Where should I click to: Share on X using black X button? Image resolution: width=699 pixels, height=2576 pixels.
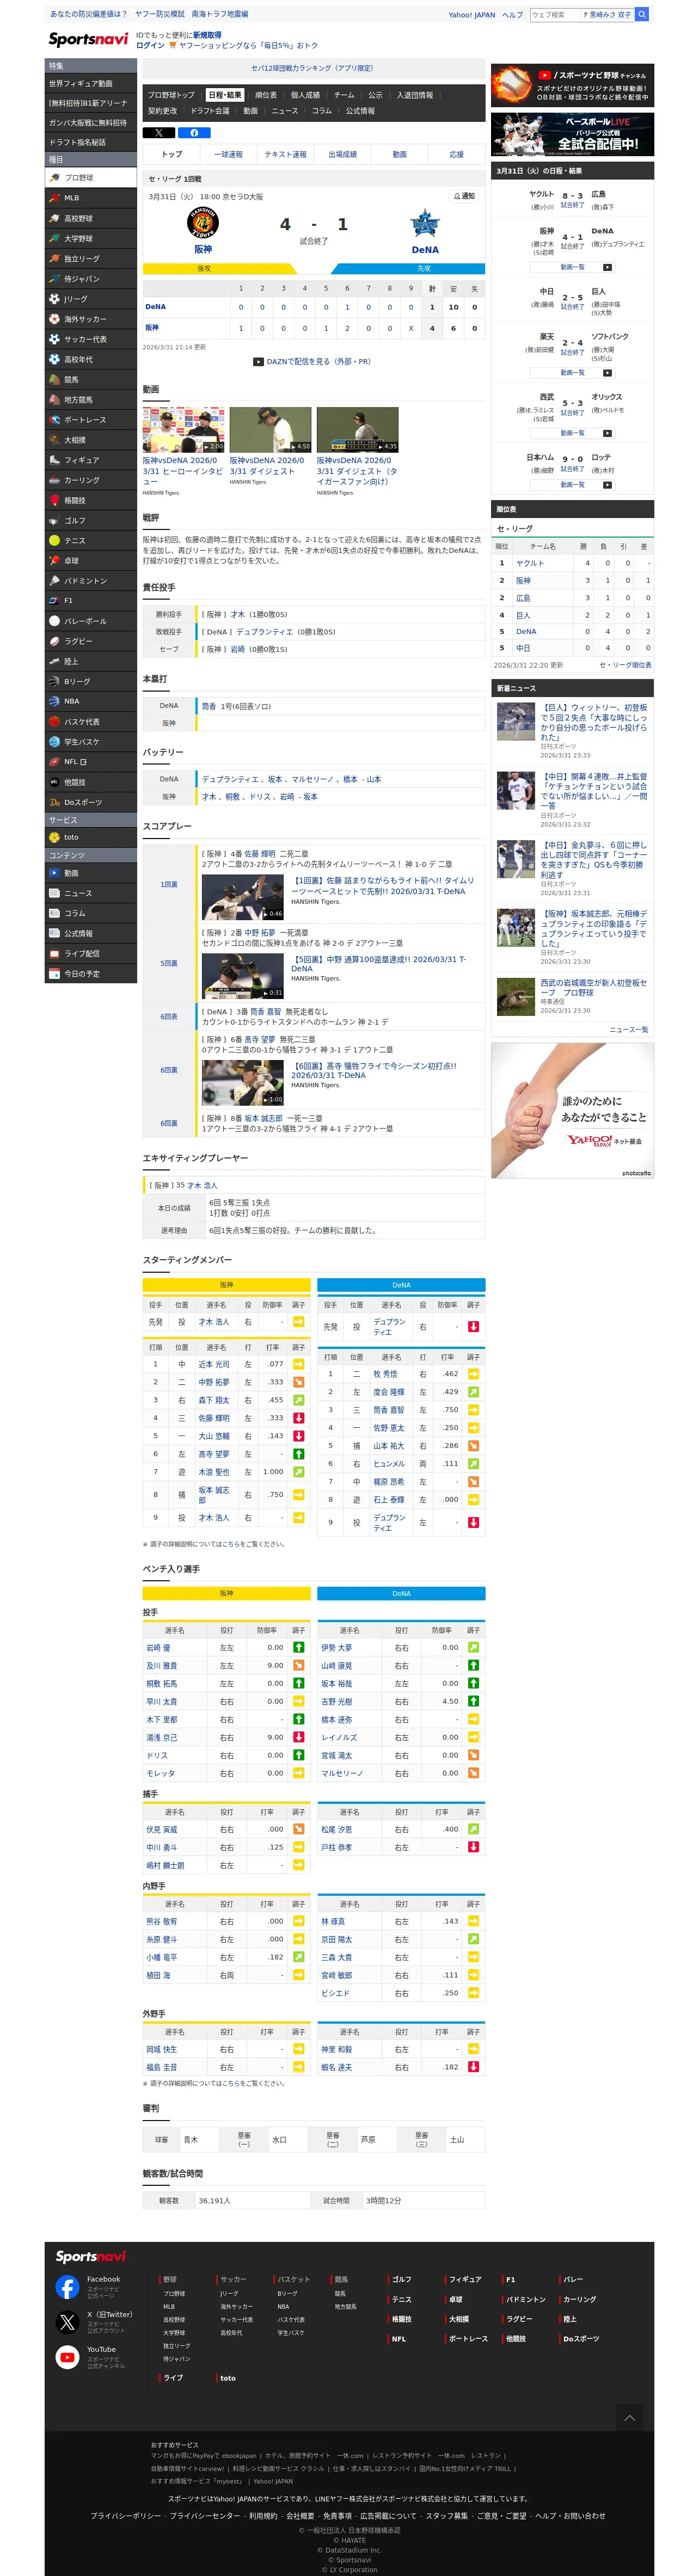tap(159, 132)
